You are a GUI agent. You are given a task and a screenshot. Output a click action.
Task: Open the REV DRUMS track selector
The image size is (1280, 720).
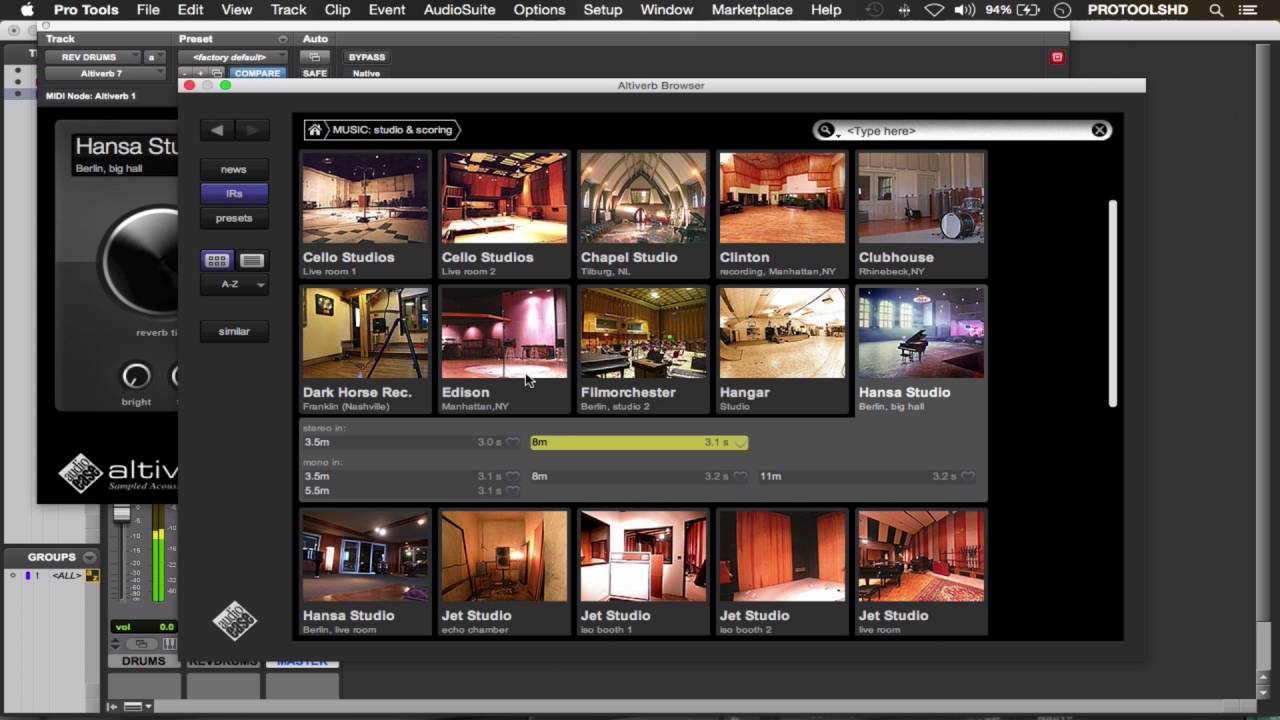click(x=94, y=57)
